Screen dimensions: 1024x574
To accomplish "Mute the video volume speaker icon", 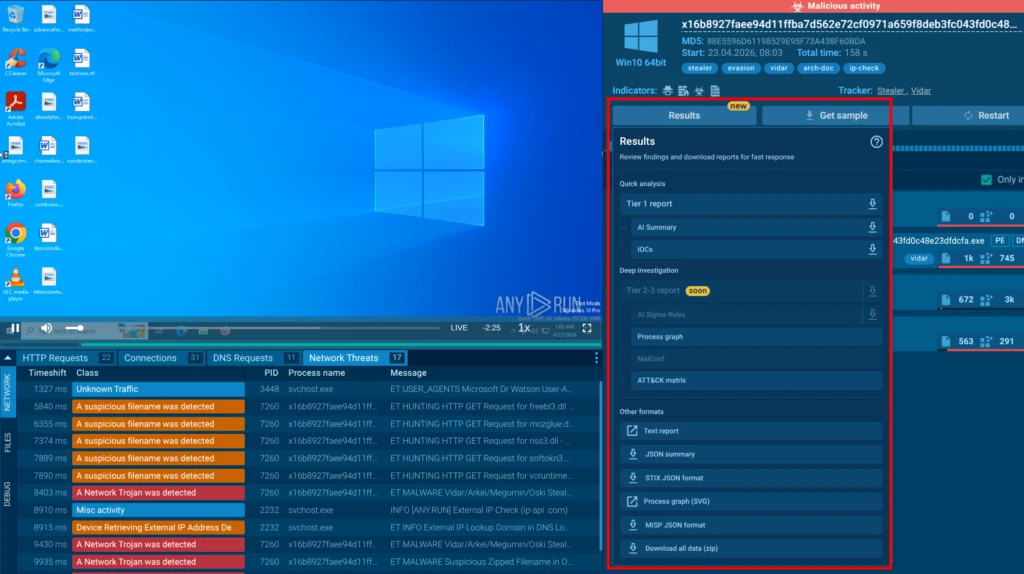I will tap(46, 328).
